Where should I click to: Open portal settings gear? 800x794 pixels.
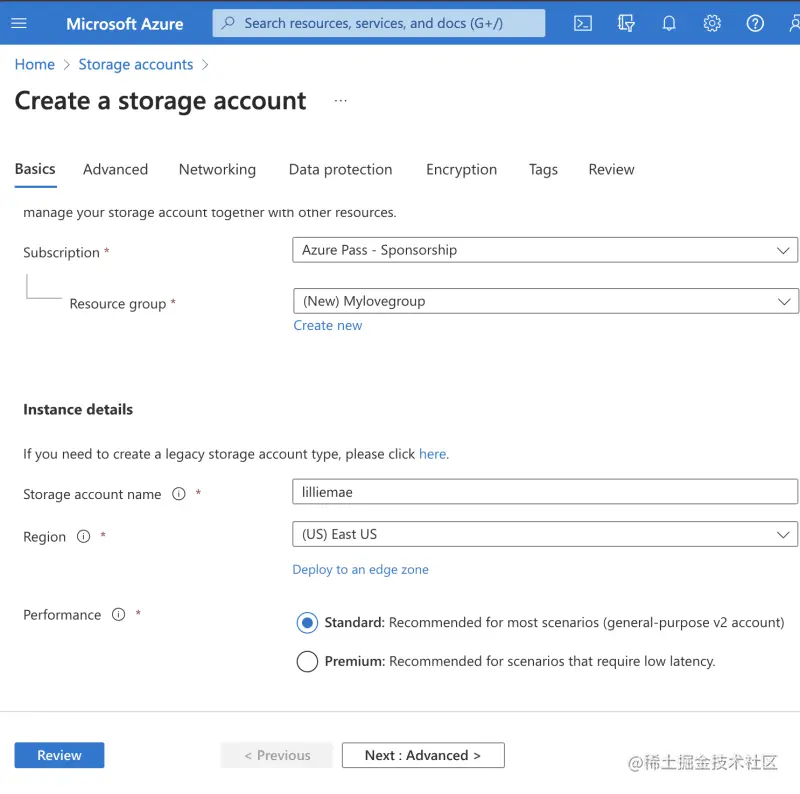coord(712,23)
